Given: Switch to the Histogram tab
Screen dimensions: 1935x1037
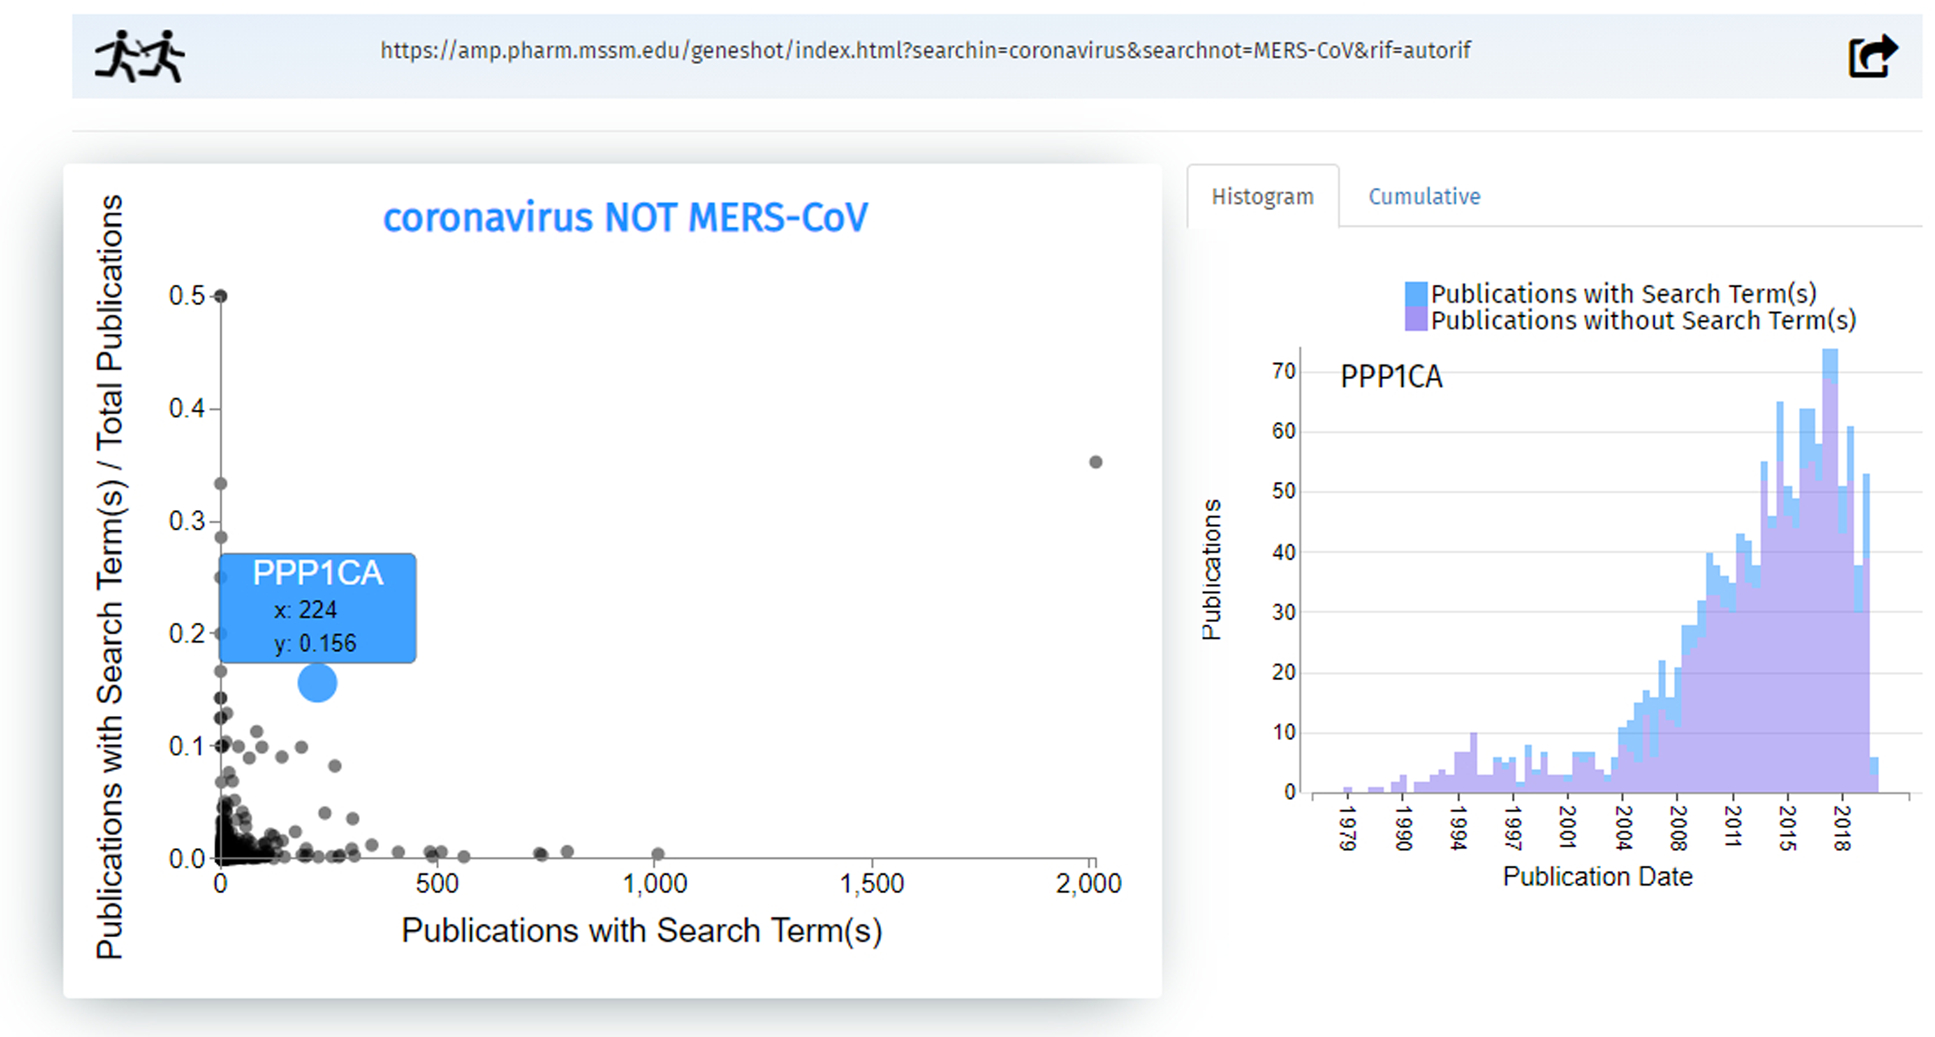Looking at the screenshot, I should point(1262,196).
